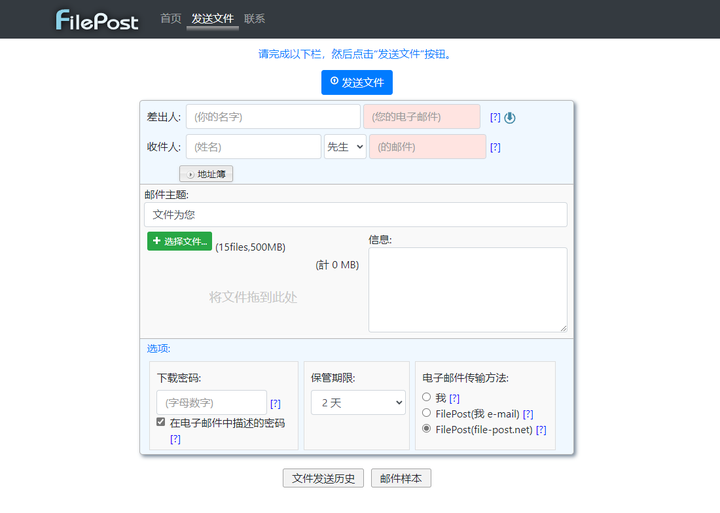The width and height of the screenshot is (720, 513).
Task: Open the 首页 nav item
Action: pos(171,19)
